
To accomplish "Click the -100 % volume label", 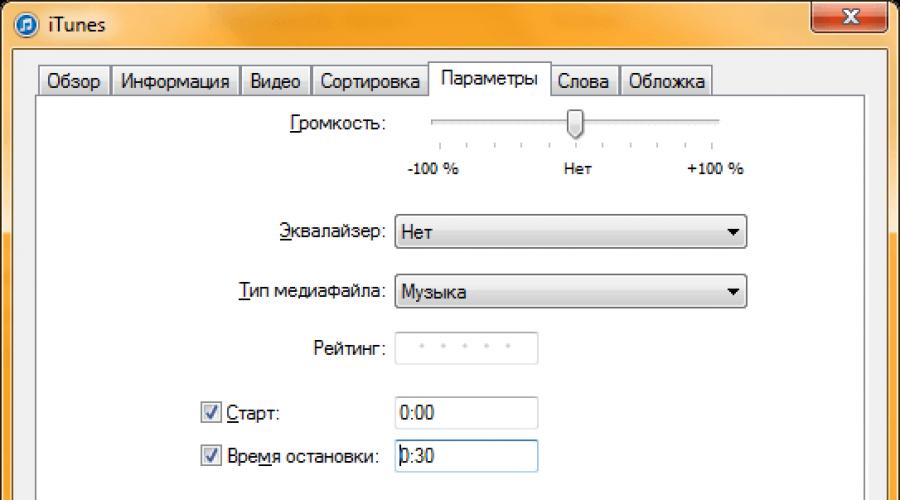I will (433, 169).
